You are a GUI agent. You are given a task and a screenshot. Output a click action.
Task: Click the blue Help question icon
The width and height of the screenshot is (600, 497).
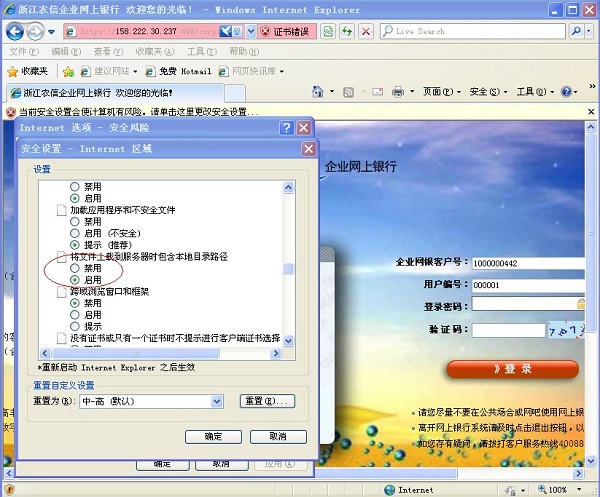click(566, 92)
